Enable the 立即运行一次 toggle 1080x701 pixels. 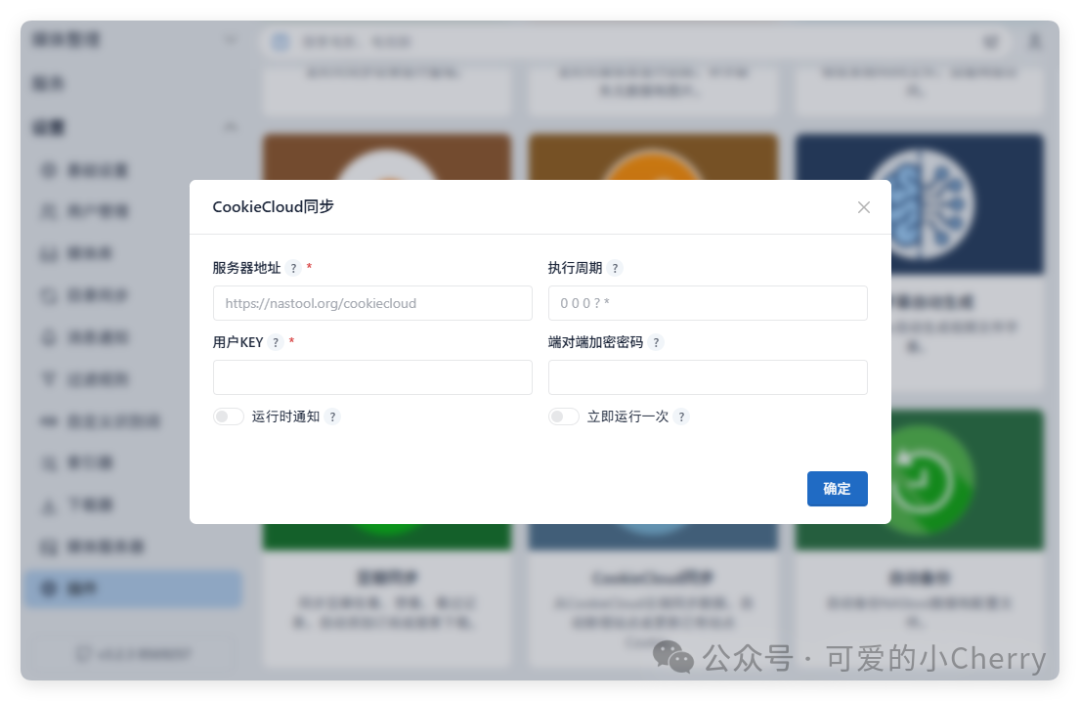point(563,416)
